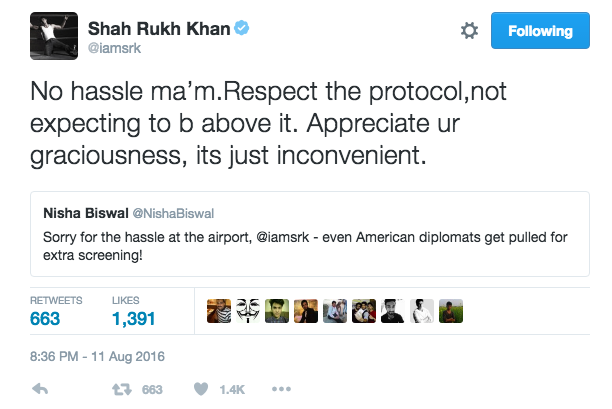Like the tweet with the heart icon

coord(202,389)
